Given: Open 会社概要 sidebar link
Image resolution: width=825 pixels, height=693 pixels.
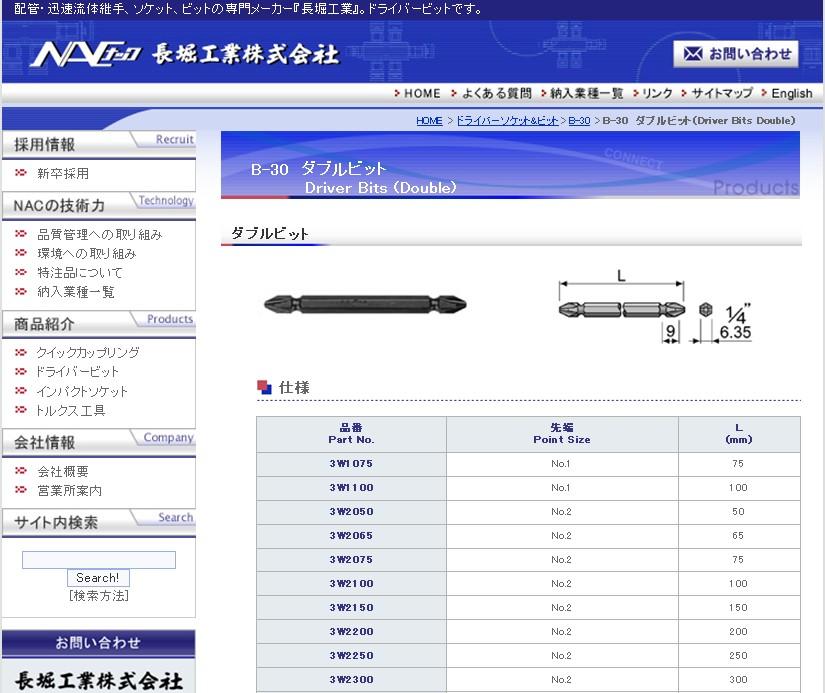Looking at the screenshot, I should coord(63,471).
